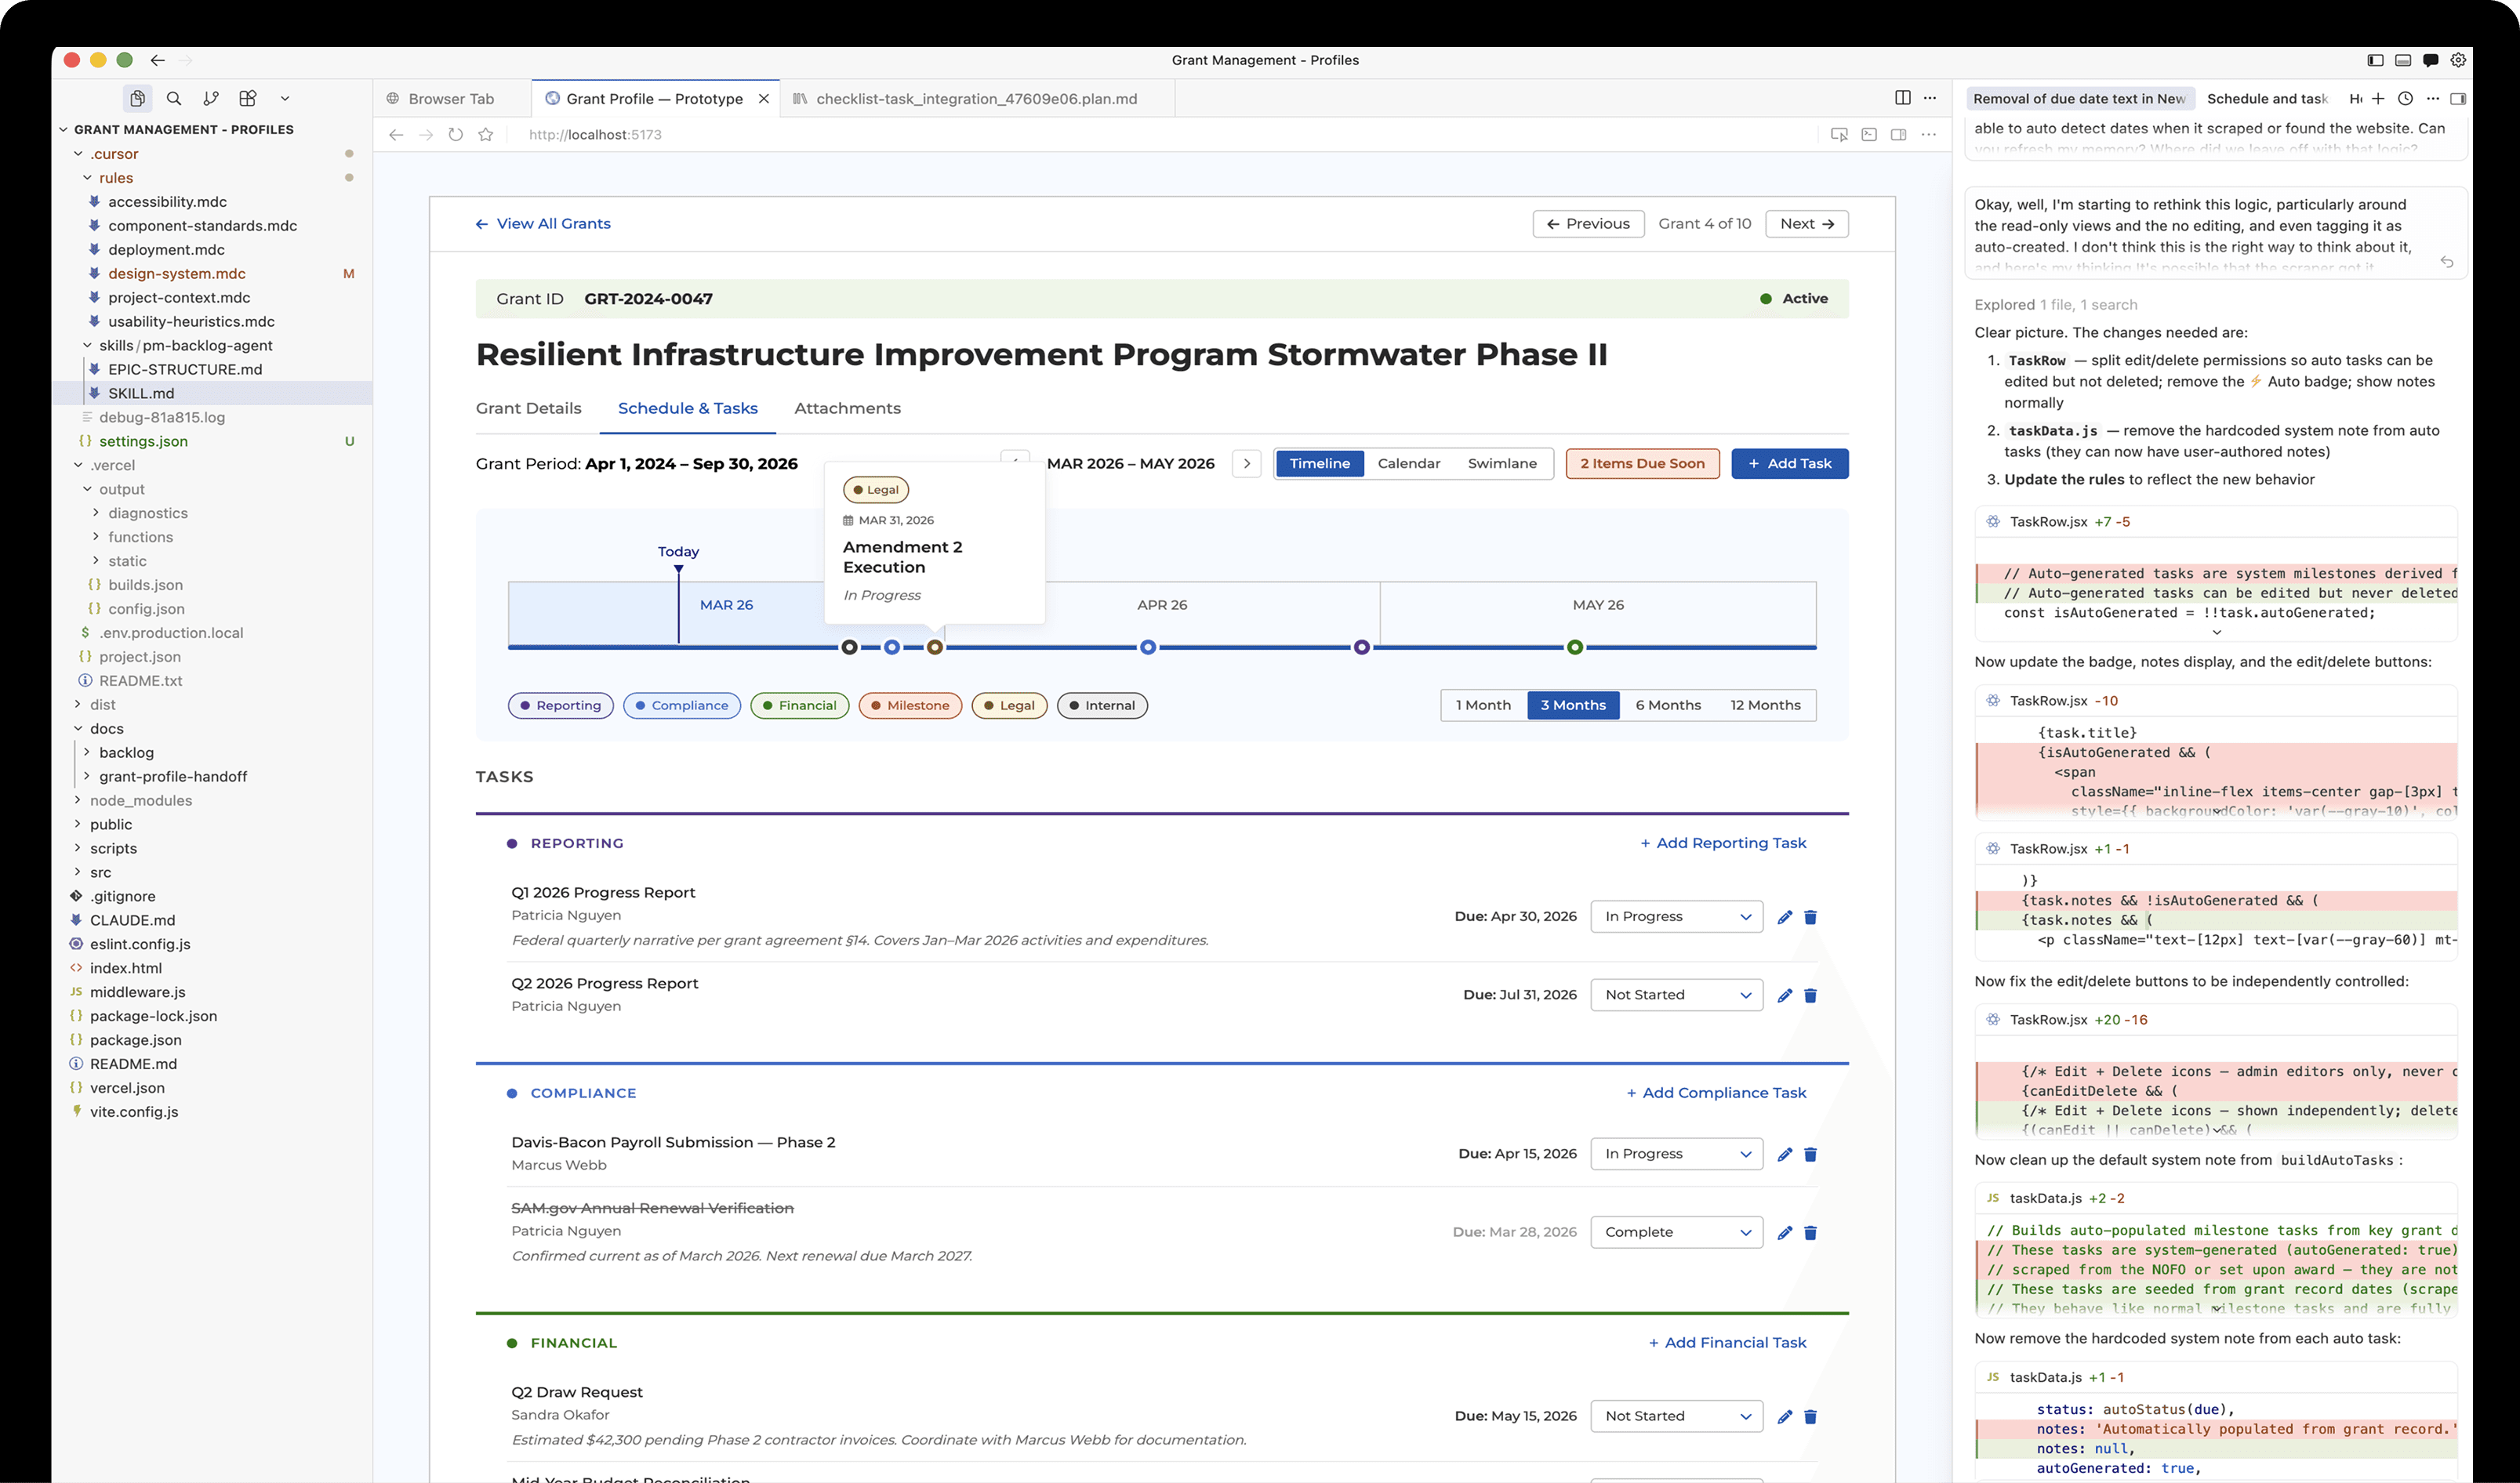Expand the node_modules folder
Screen dimensions: 2520x1483
point(140,800)
